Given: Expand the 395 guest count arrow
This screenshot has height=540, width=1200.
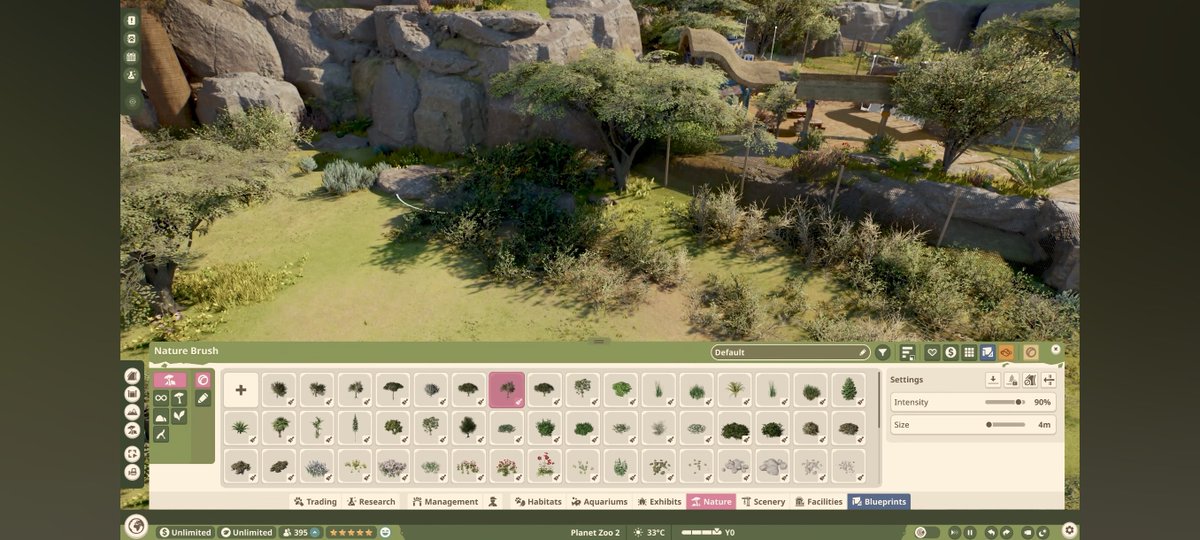Looking at the screenshot, I should [315, 532].
